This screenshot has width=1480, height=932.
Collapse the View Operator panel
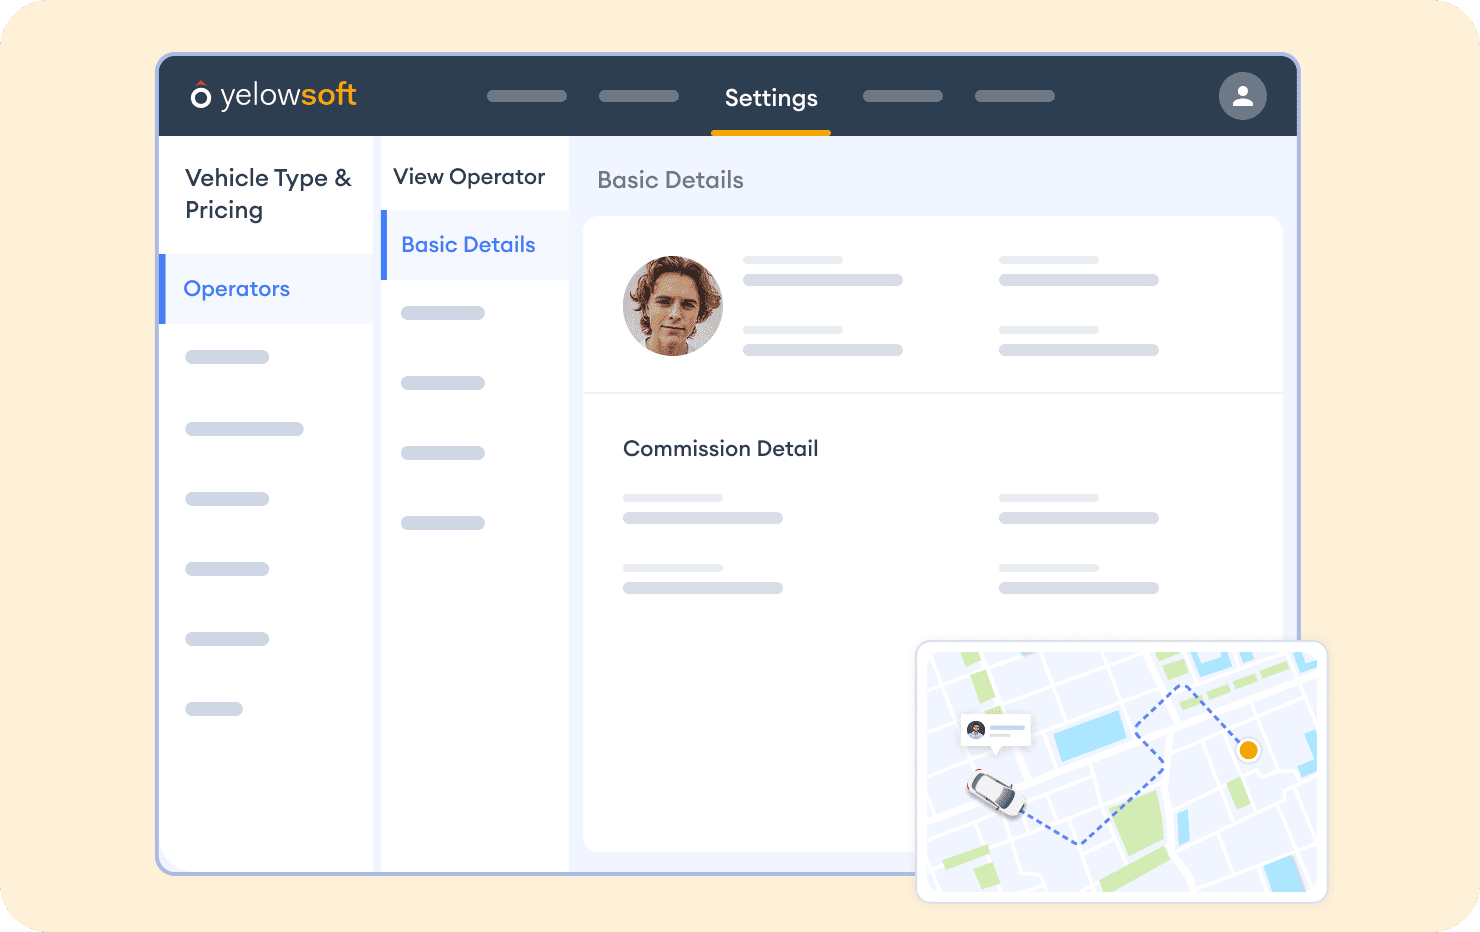point(469,176)
